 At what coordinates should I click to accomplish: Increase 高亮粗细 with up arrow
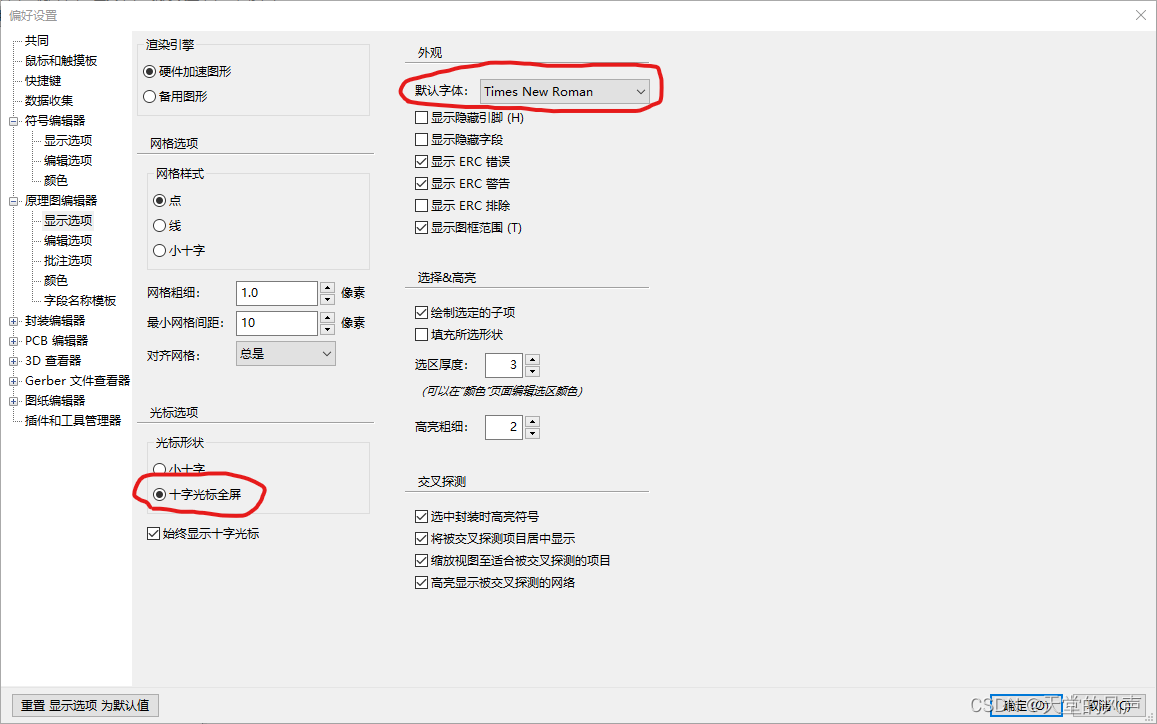(532, 421)
